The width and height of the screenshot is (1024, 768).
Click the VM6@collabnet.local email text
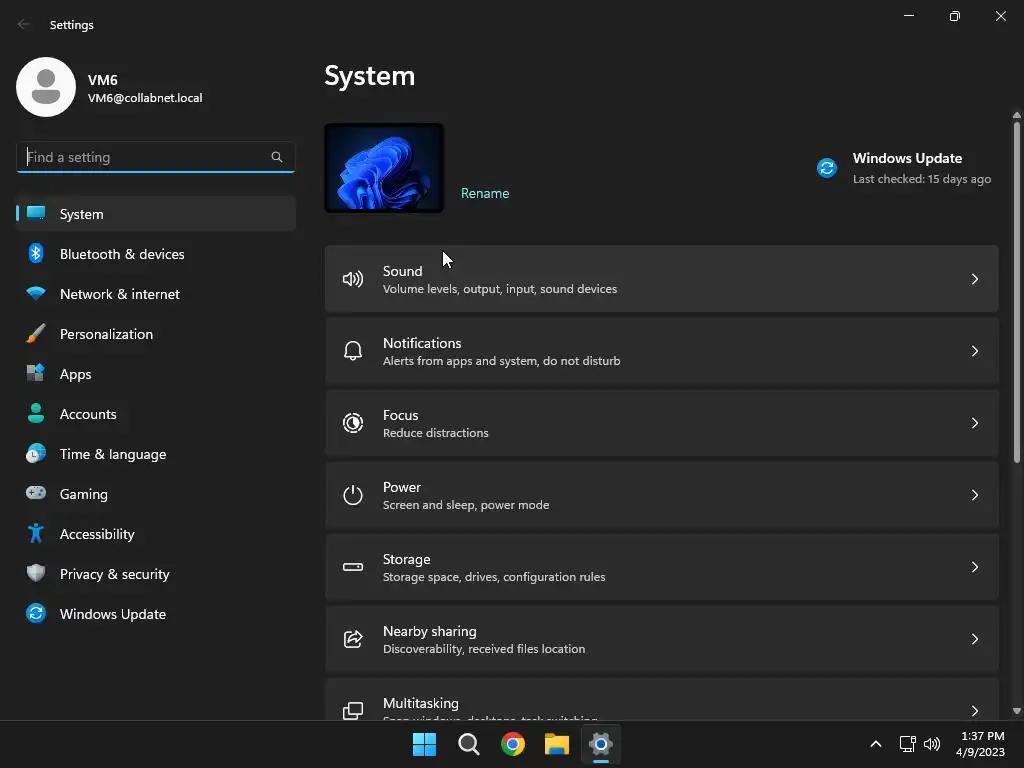point(145,98)
